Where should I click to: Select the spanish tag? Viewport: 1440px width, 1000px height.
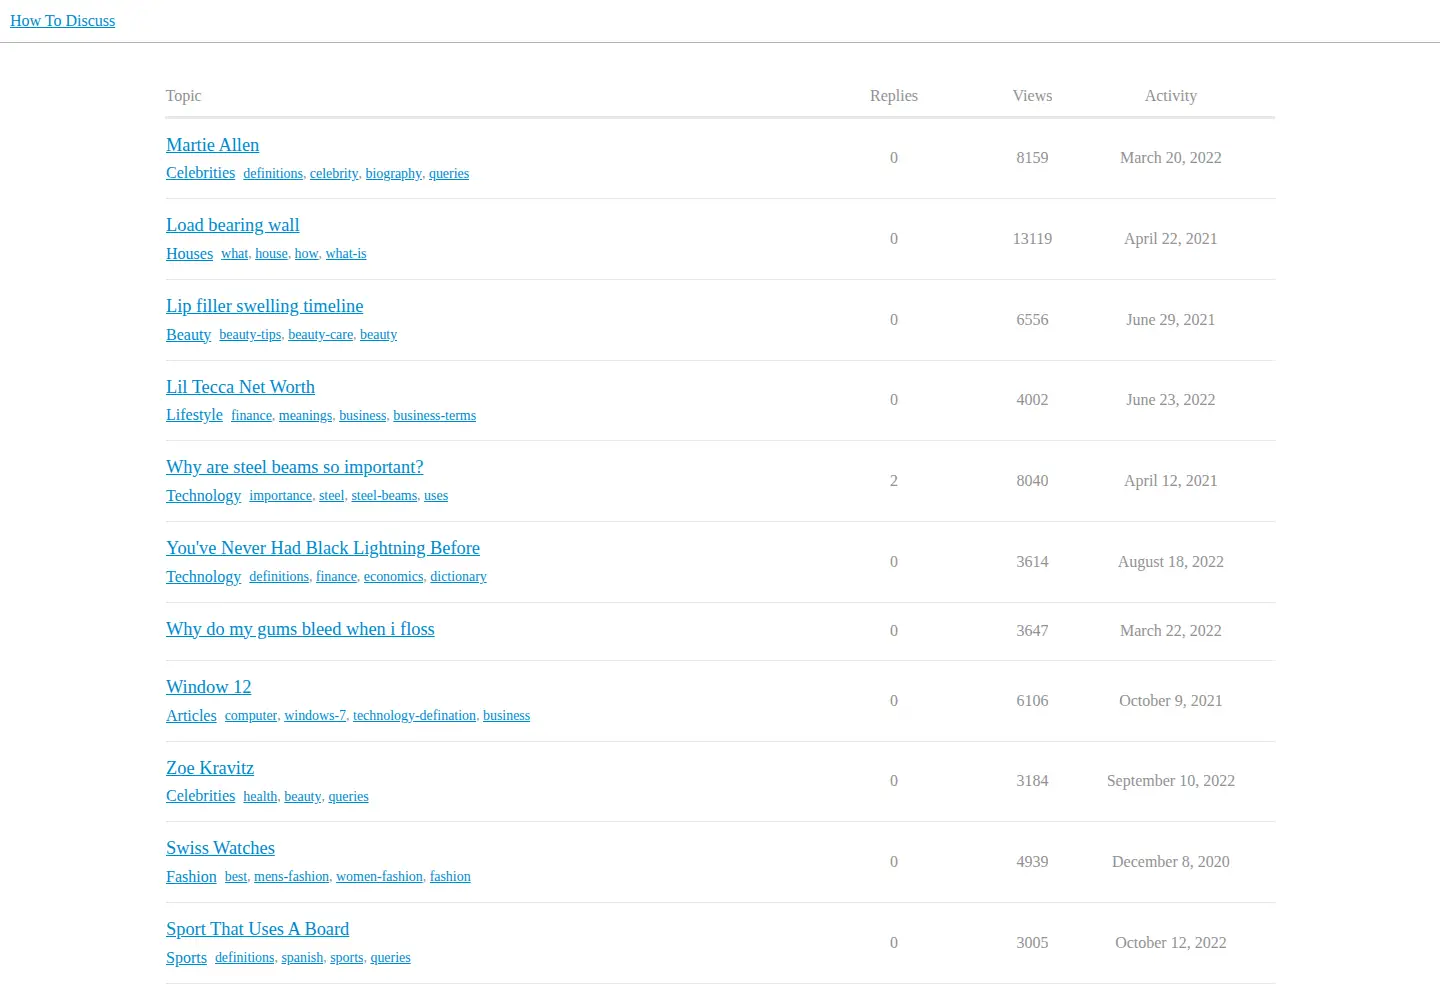(x=302, y=958)
